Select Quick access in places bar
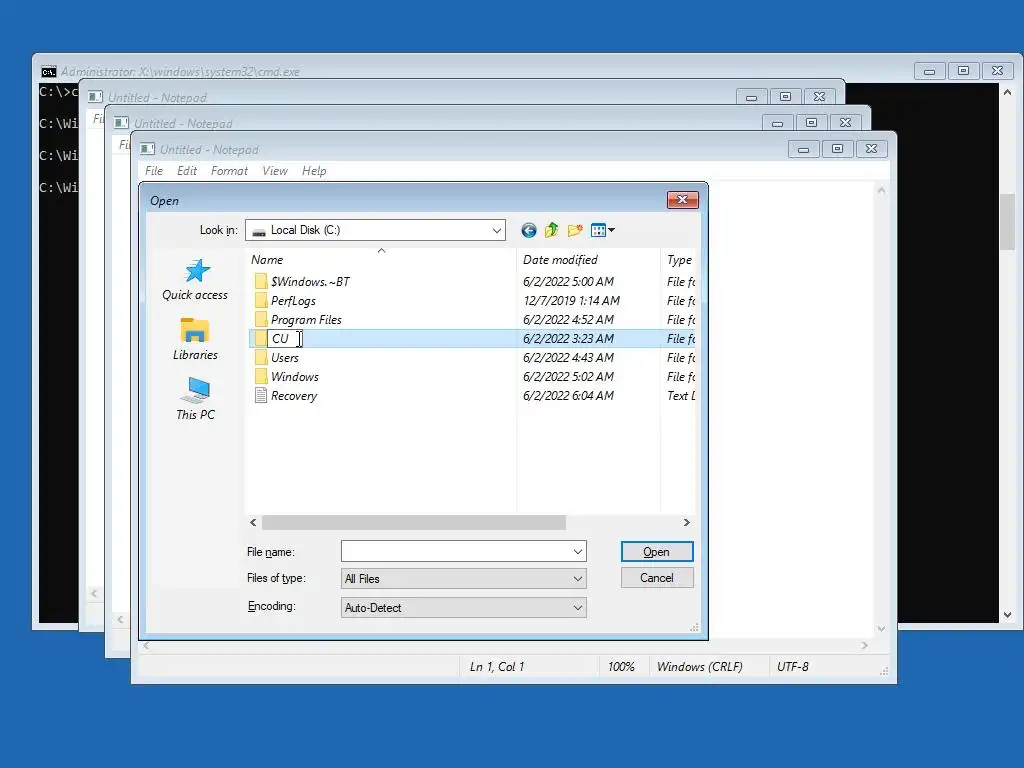The image size is (1024, 768). (x=195, y=280)
